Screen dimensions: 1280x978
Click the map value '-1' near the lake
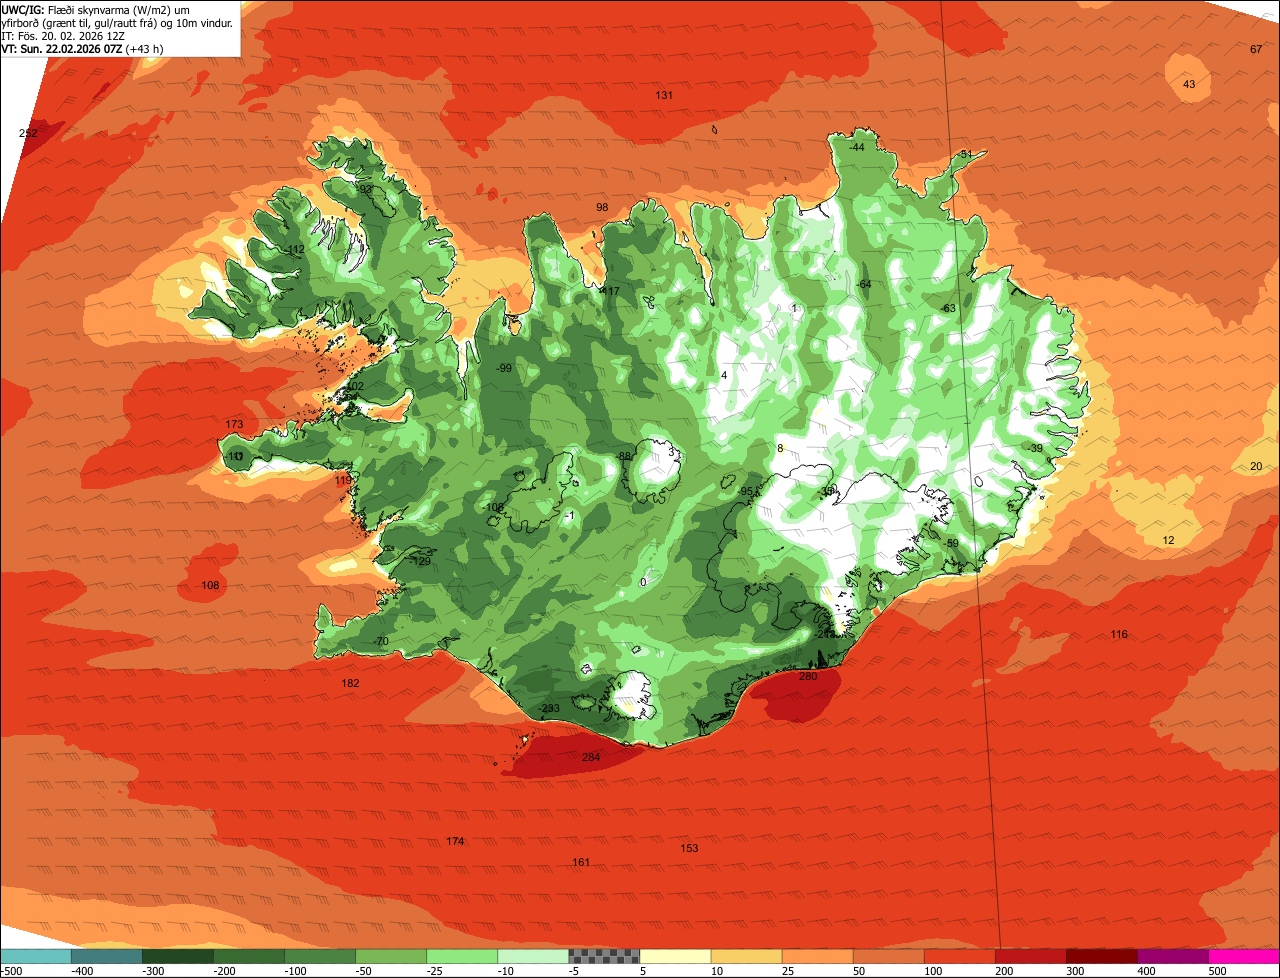(569, 515)
